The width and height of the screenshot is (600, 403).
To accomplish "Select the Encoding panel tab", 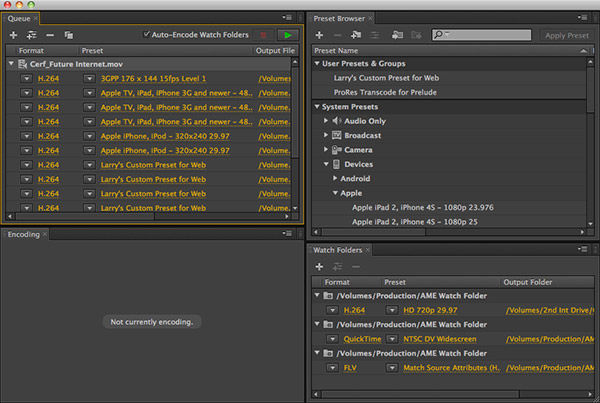I will click(x=23, y=235).
